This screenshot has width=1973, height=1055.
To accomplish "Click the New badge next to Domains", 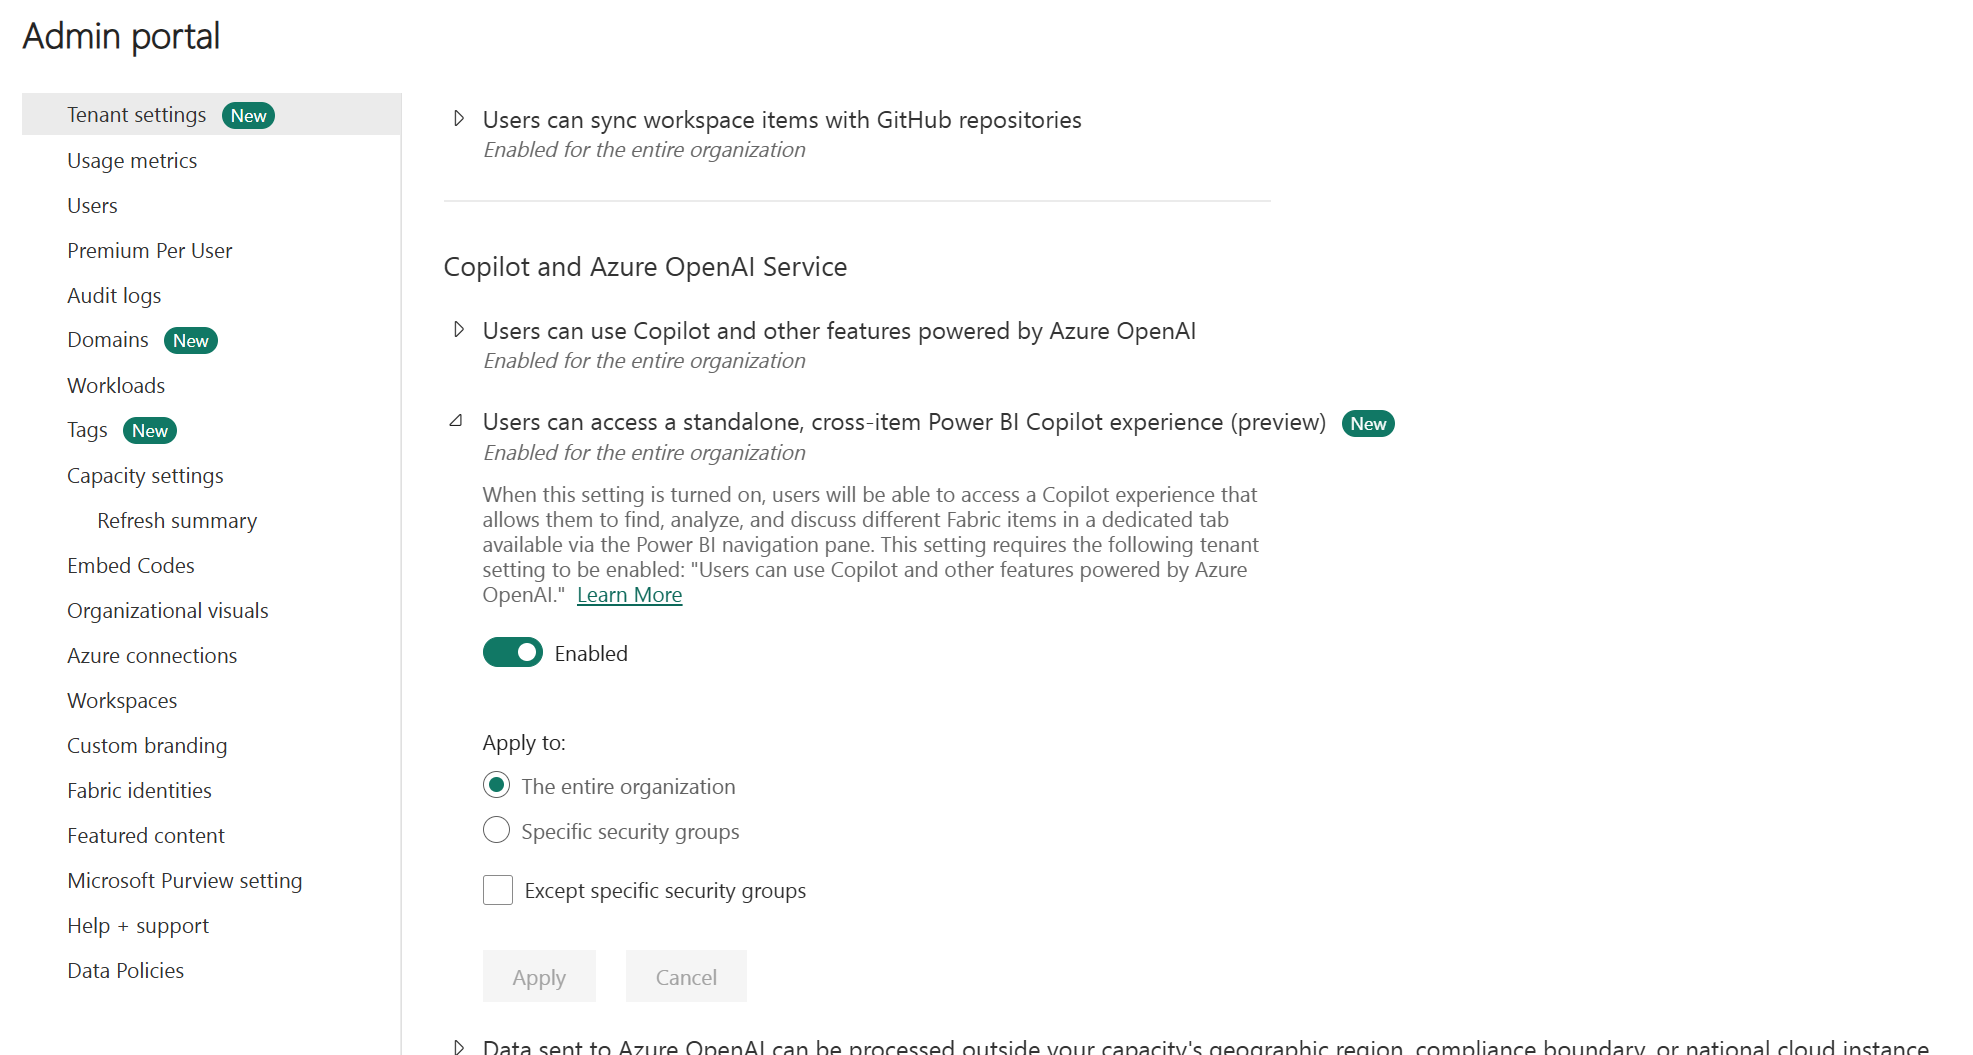I will [x=190, y=341].
